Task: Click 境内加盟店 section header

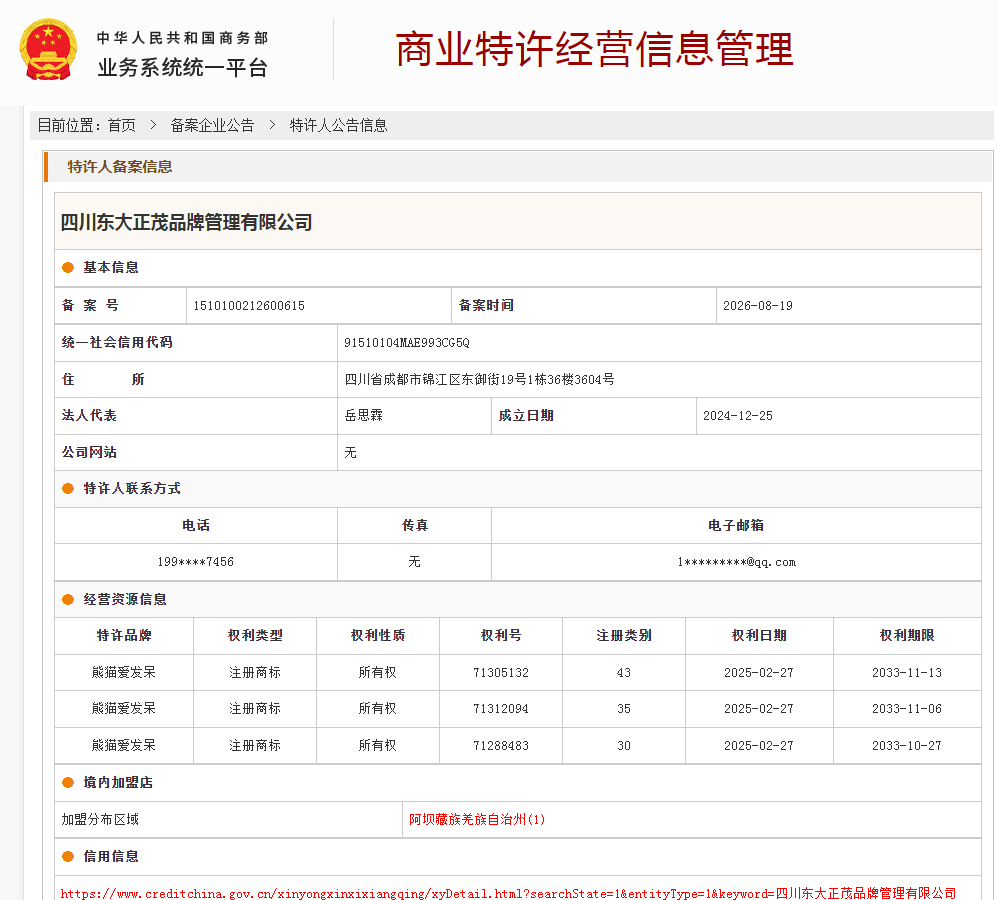Action: pyautogui.click(x=118, y=782)
